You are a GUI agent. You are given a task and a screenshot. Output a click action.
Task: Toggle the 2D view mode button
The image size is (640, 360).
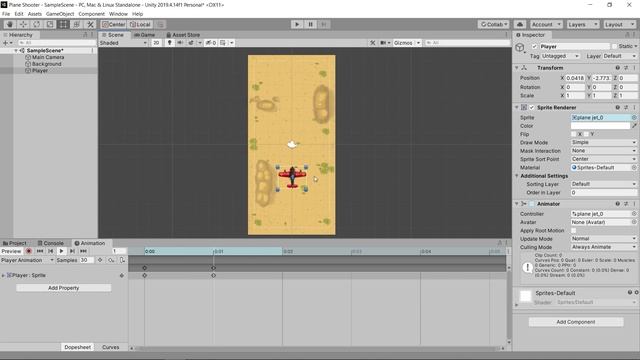pyautogui.click(x=156, y=42)
